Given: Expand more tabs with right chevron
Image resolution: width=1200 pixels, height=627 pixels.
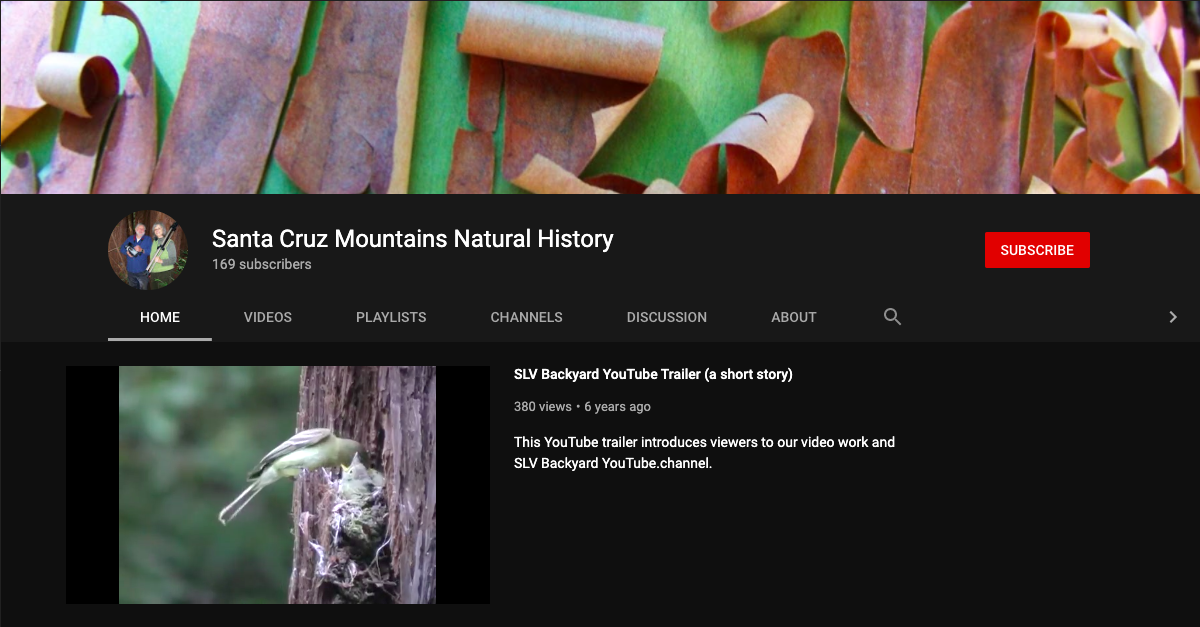Looking at the screenshot, I should click(x=1173, y=317).
